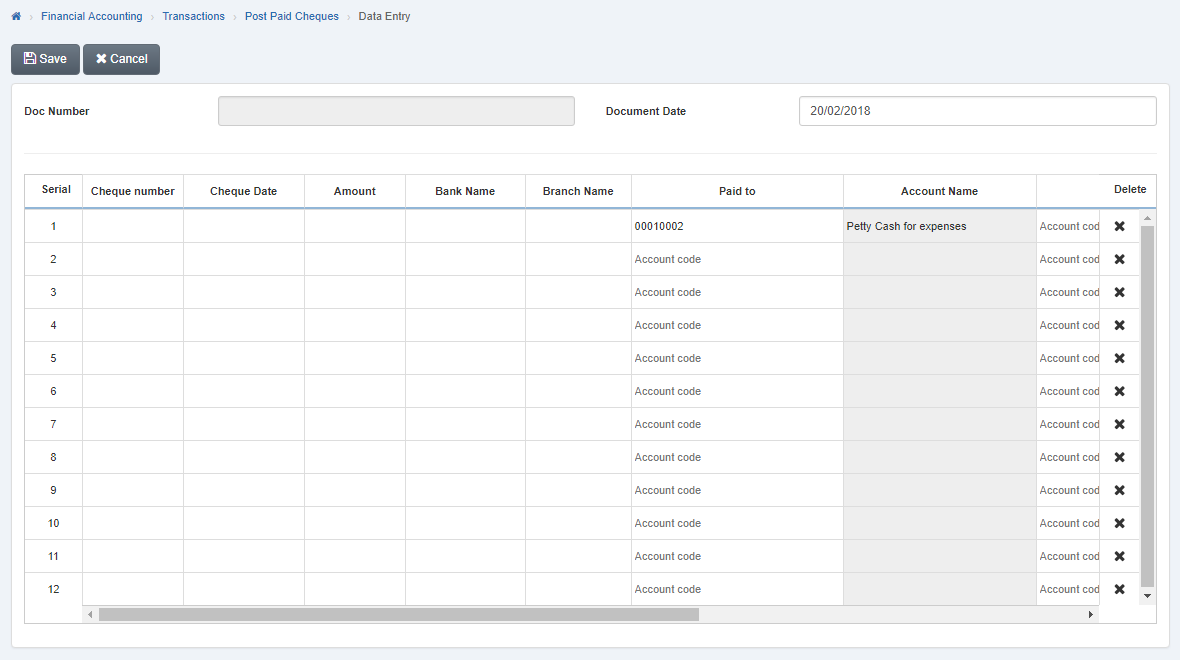
Task: Remove row 12 with delete icon
Action: [x=1119, y=589]
